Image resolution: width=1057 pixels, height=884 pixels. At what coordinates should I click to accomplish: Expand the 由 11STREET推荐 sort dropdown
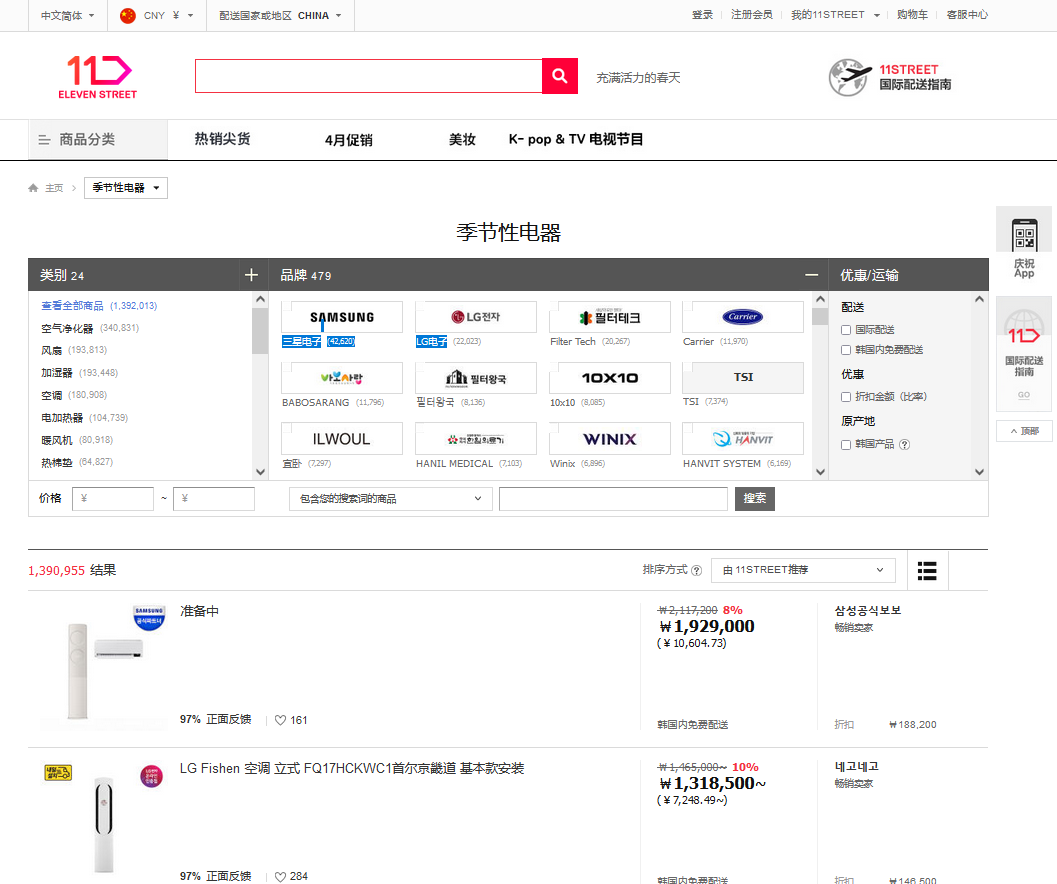803,570
